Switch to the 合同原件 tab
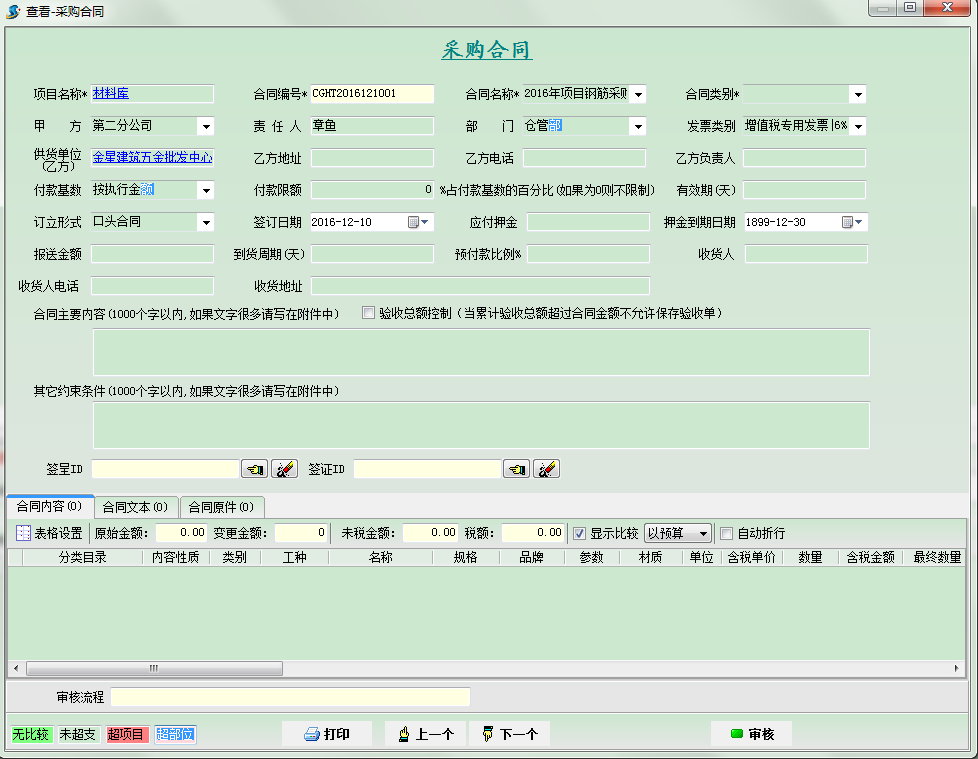 tap(222, 507)
